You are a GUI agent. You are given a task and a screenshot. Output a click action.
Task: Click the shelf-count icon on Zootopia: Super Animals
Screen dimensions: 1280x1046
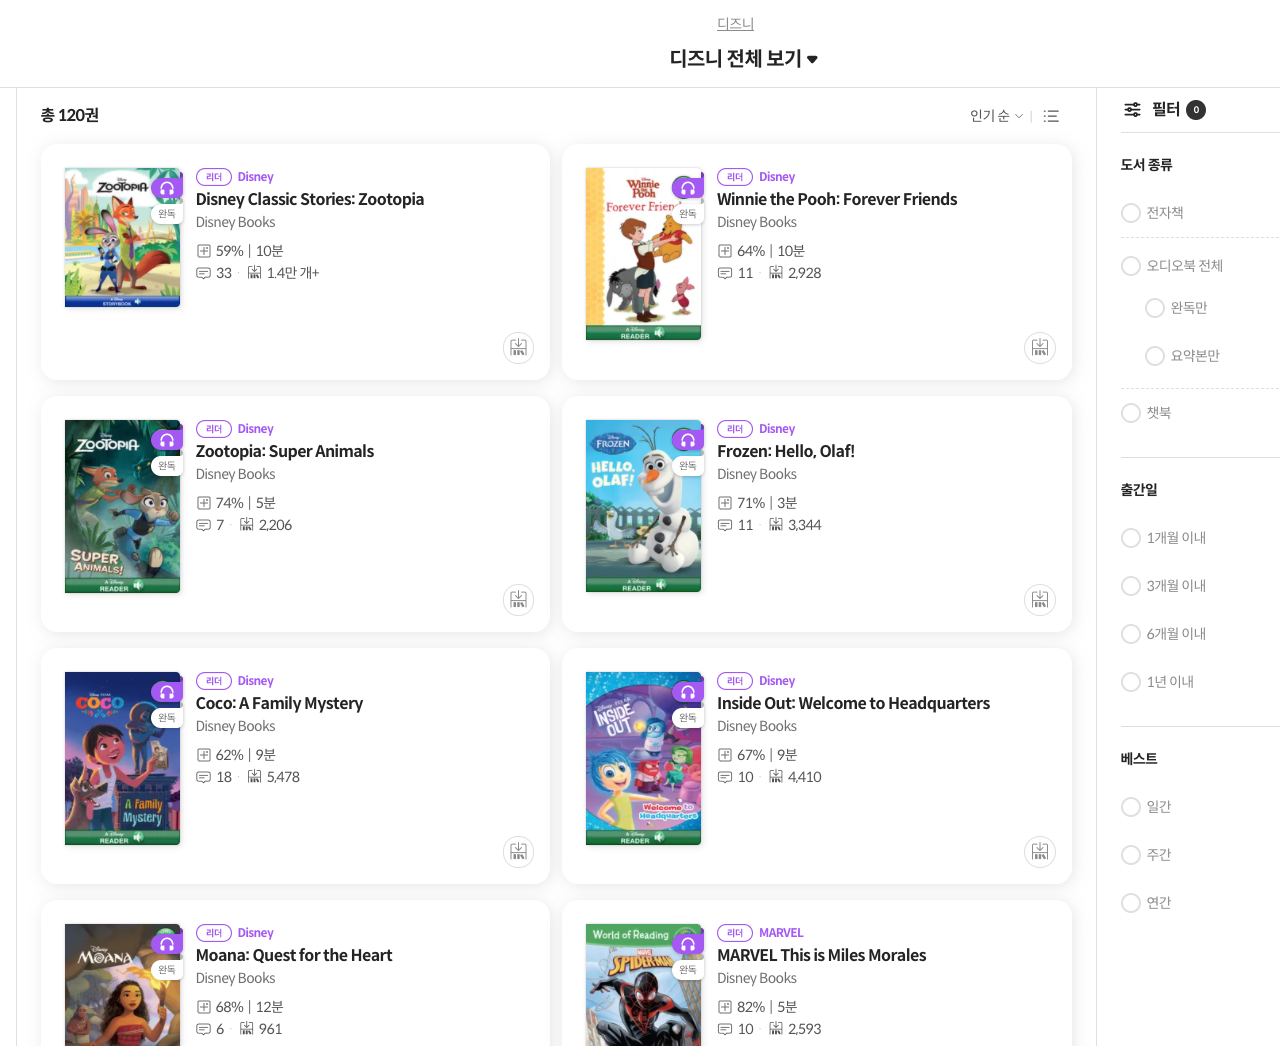pyautogui.click(x=247, y=525)
